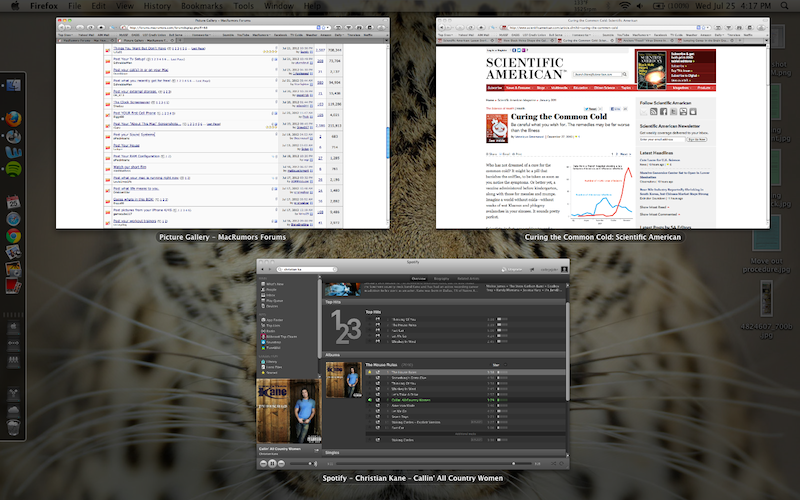Viewport: 800px width, 500px height.
Task: Go back in Spotify's navigation history
Action: pyautogui.click(x=263, y=269)
